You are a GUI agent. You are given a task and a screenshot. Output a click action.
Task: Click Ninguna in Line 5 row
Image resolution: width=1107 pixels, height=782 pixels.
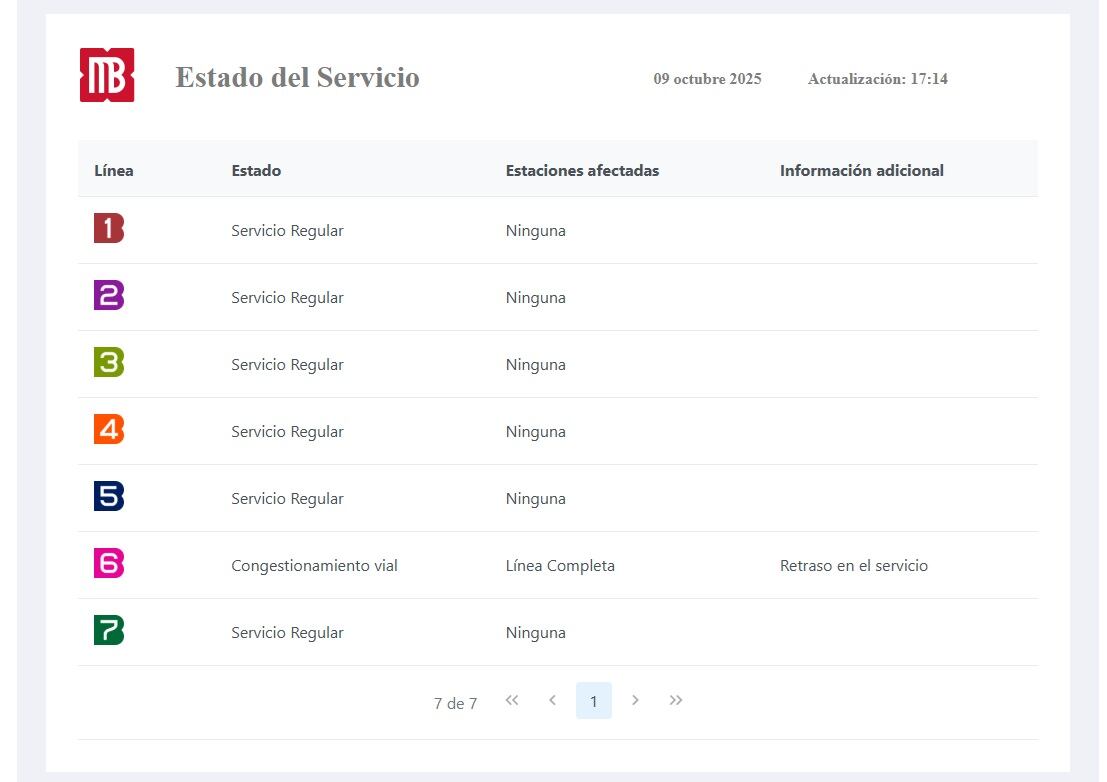[x=536, y=499]
